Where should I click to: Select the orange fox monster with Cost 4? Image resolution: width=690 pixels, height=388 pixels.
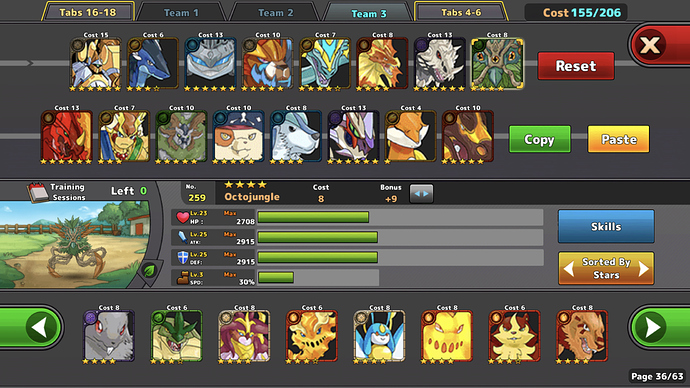(411, 136)
